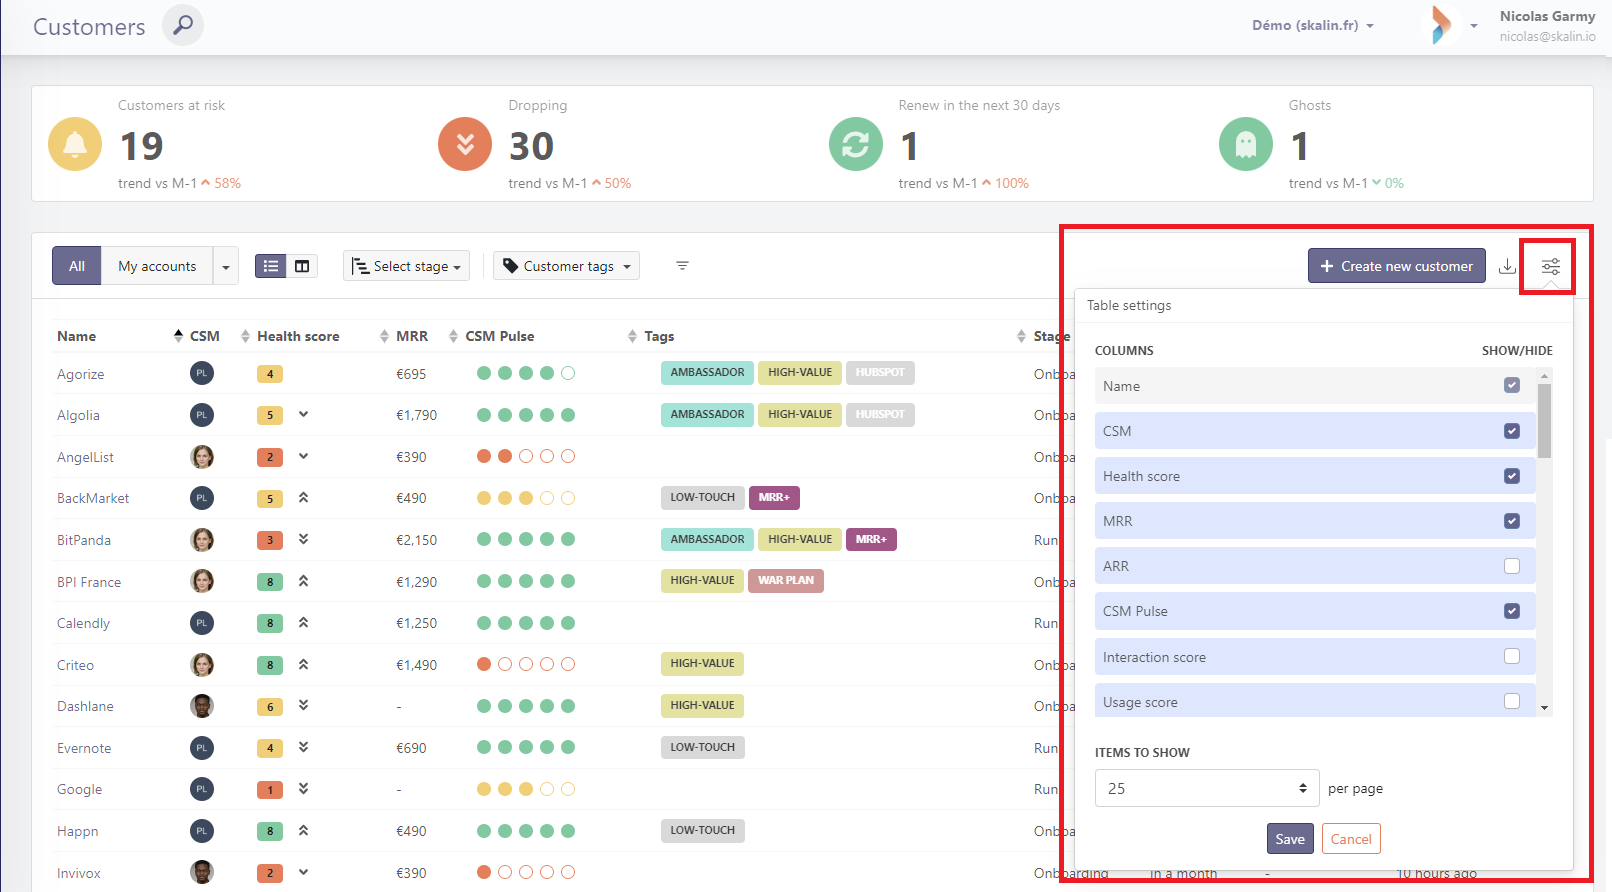Click the Nicolas Garmy user profile name

click(1547, 16)
